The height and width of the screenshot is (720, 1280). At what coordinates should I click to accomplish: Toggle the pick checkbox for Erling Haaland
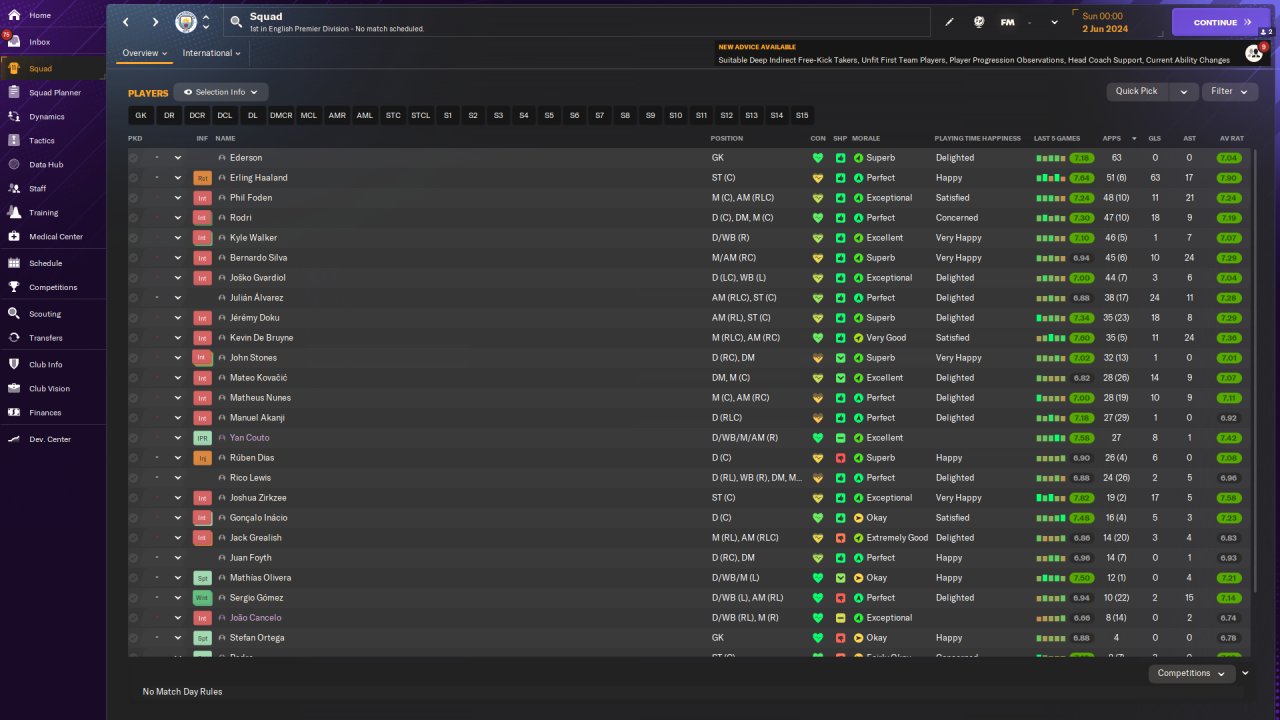133,178
